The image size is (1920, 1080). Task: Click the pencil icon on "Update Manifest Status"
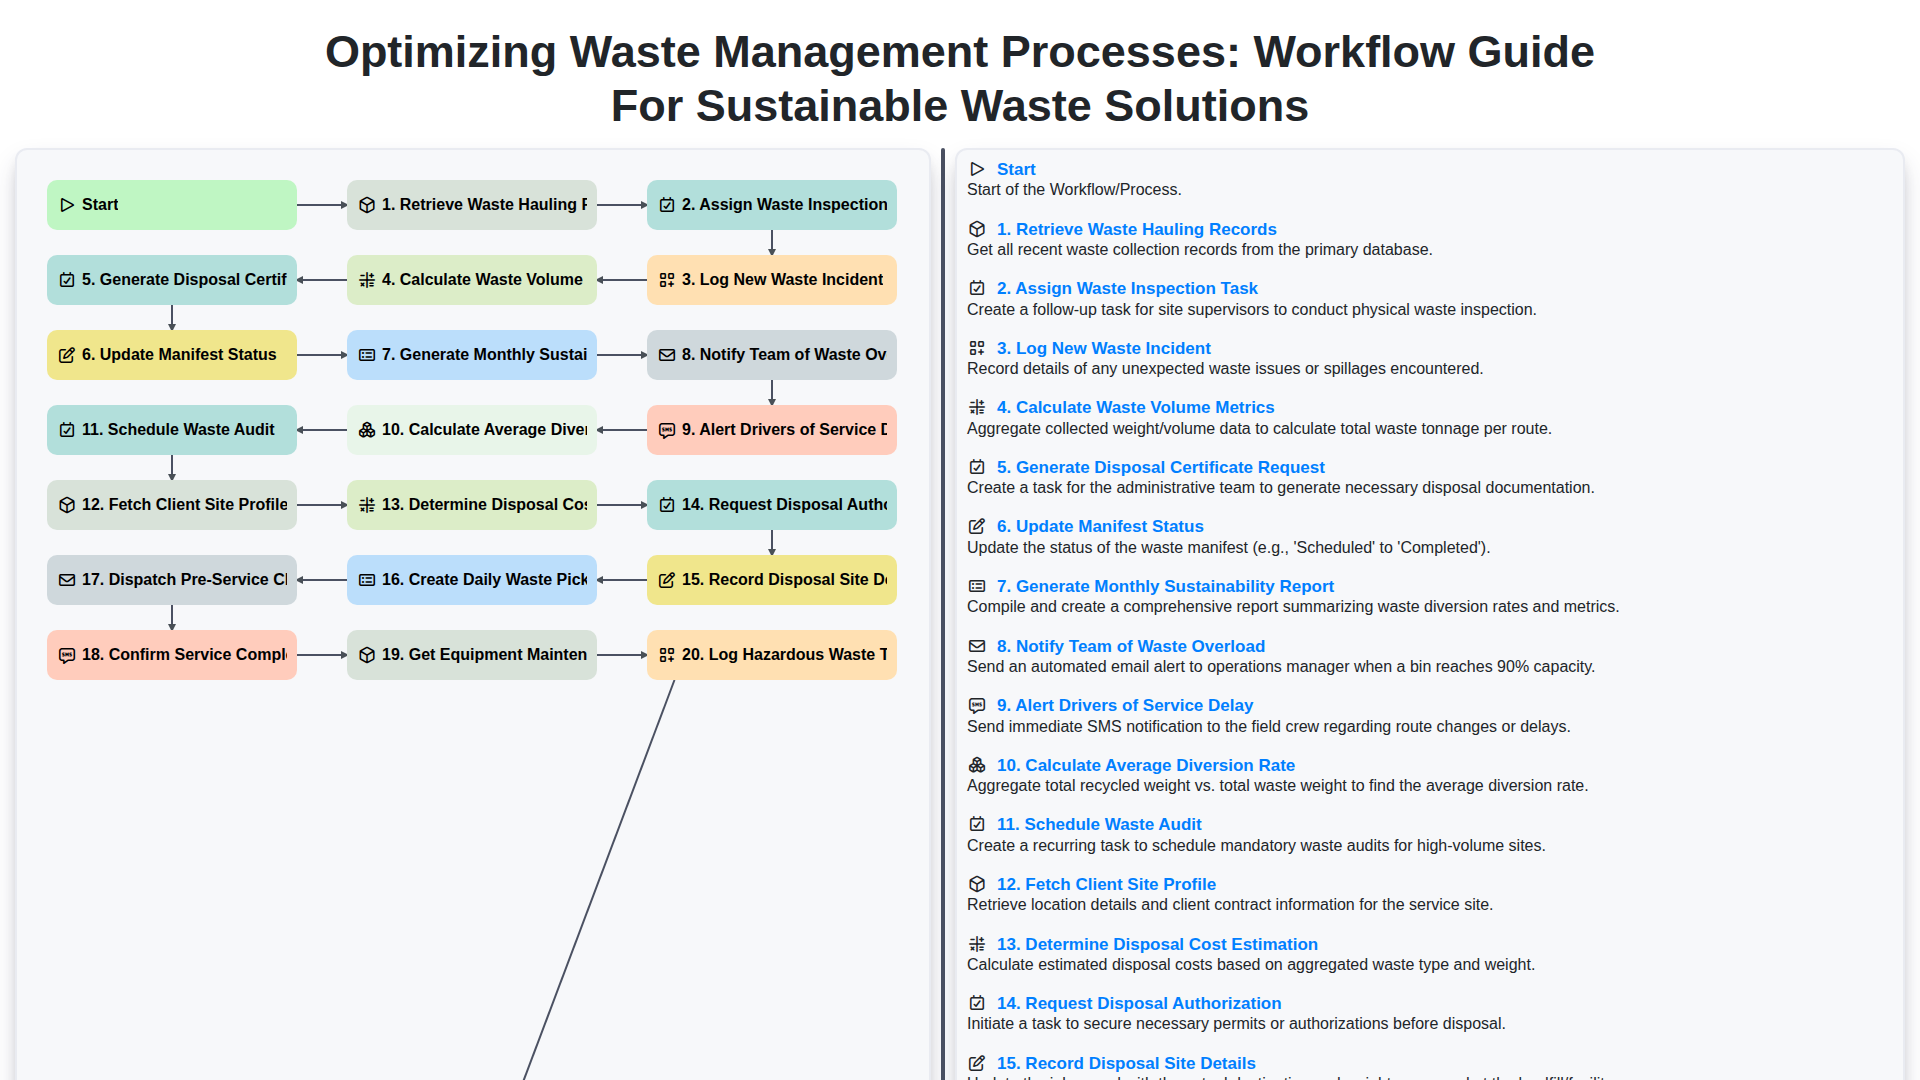67,354
